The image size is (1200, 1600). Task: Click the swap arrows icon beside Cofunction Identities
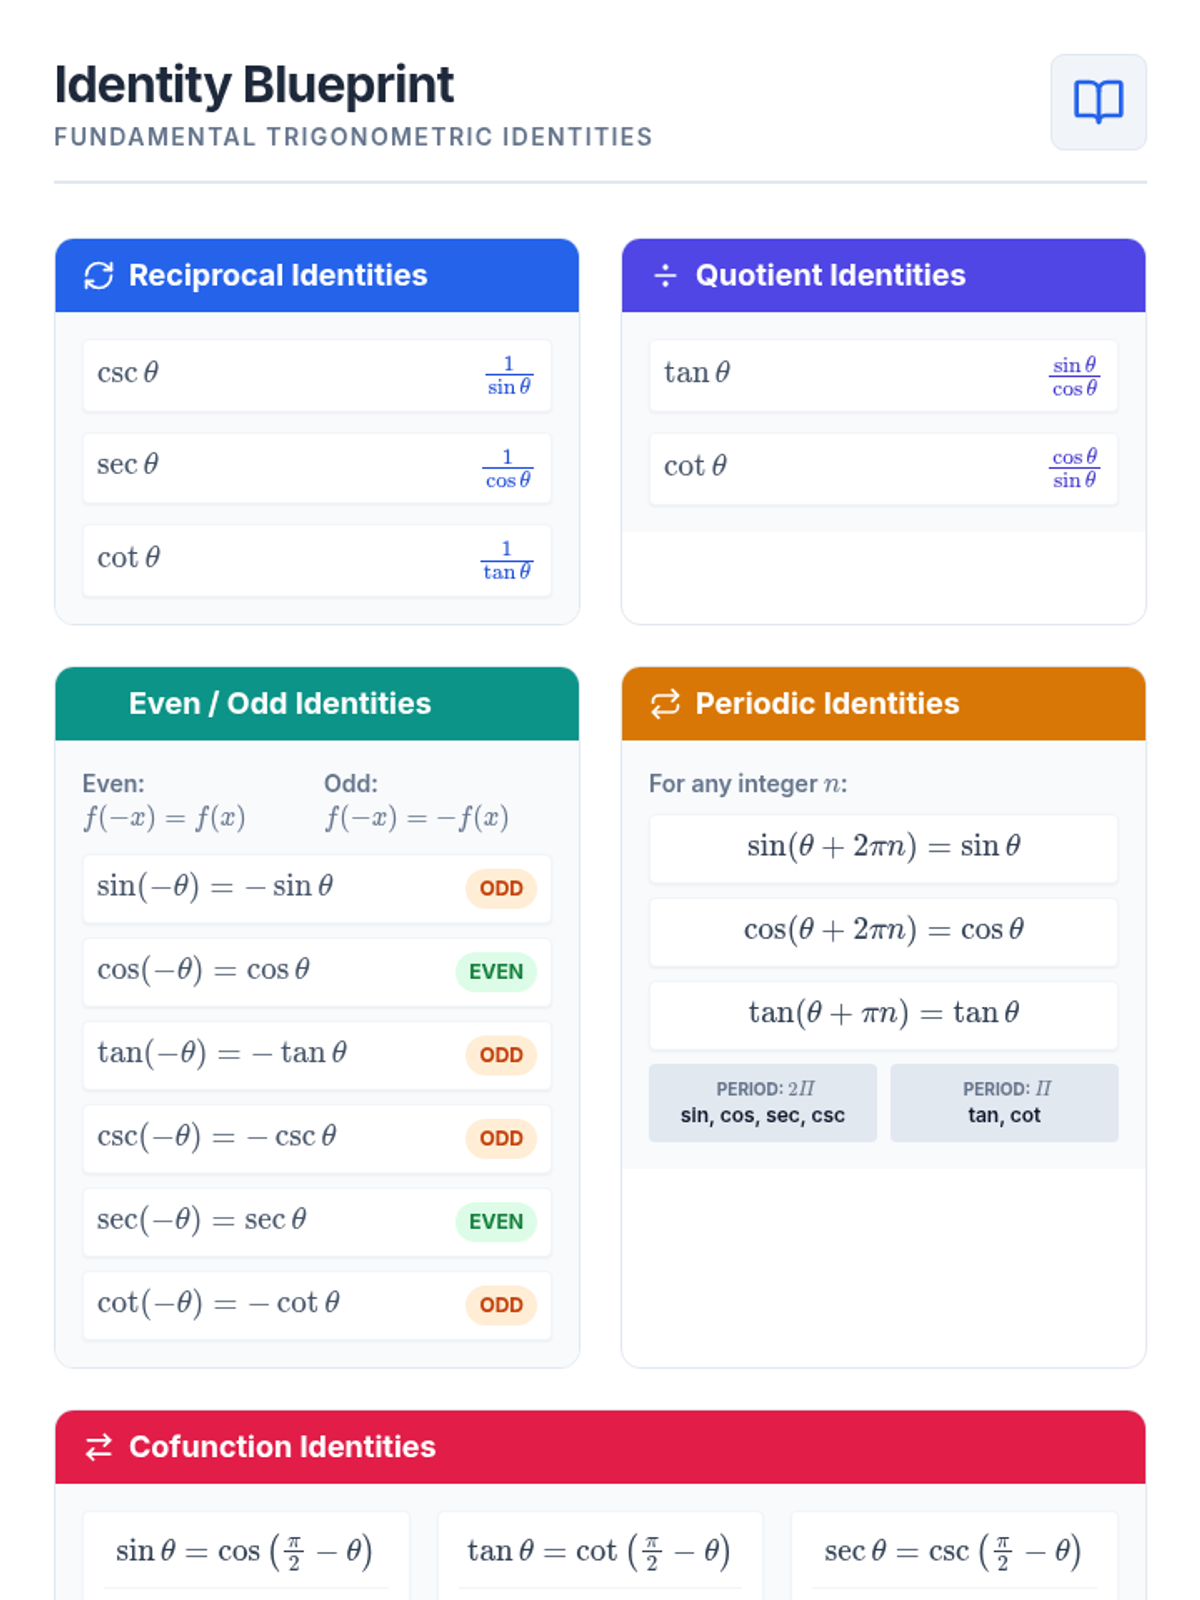[x=98, y=1447]
